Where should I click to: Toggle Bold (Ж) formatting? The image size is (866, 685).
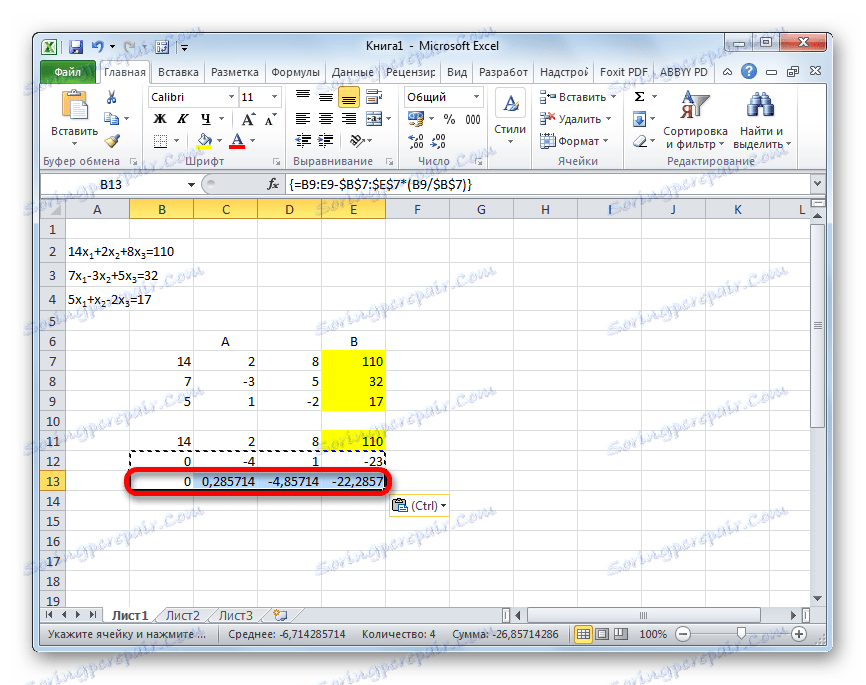(x=160, y=119)
